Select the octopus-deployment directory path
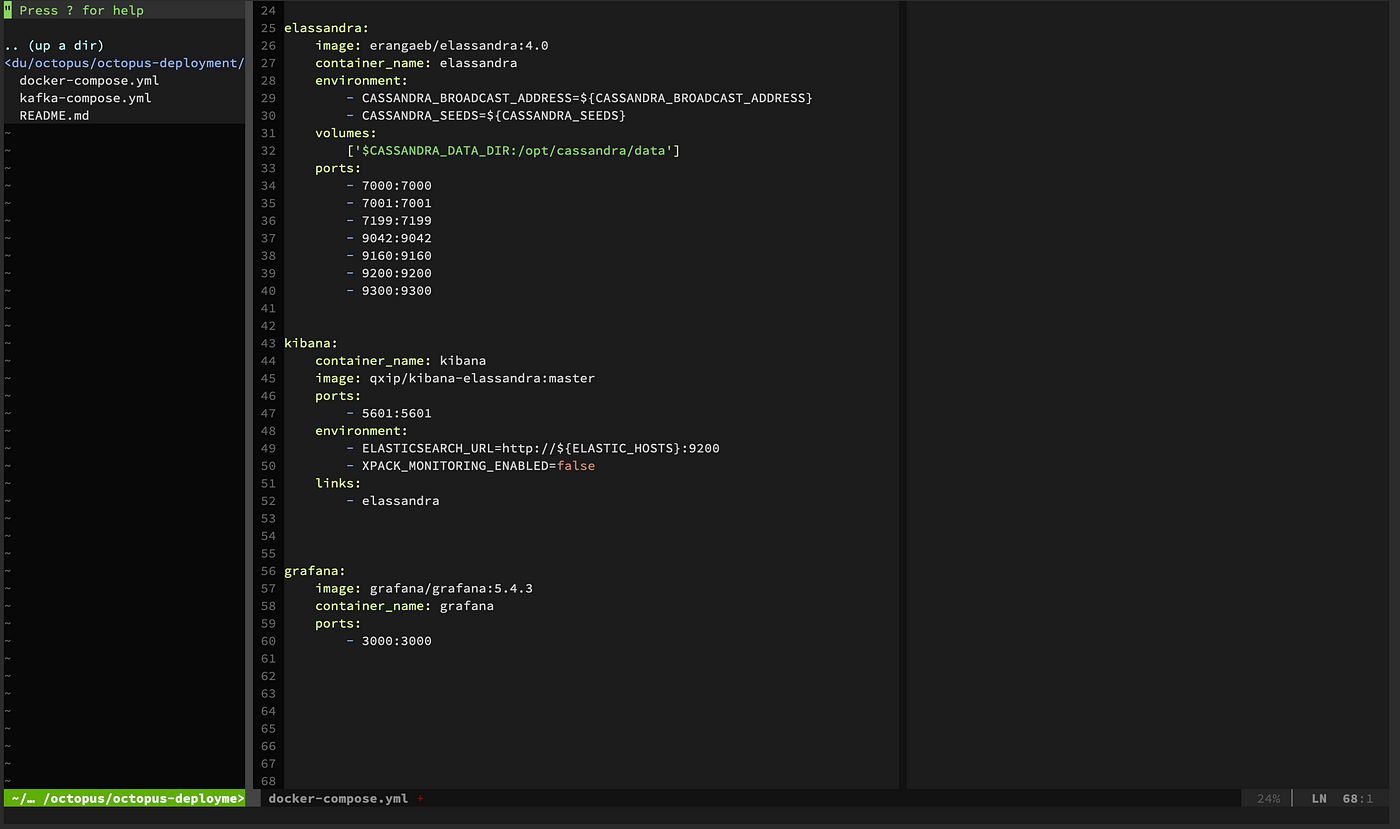Screen dimensions: 1400x829 pyautogui.click(x=124, y=63)
